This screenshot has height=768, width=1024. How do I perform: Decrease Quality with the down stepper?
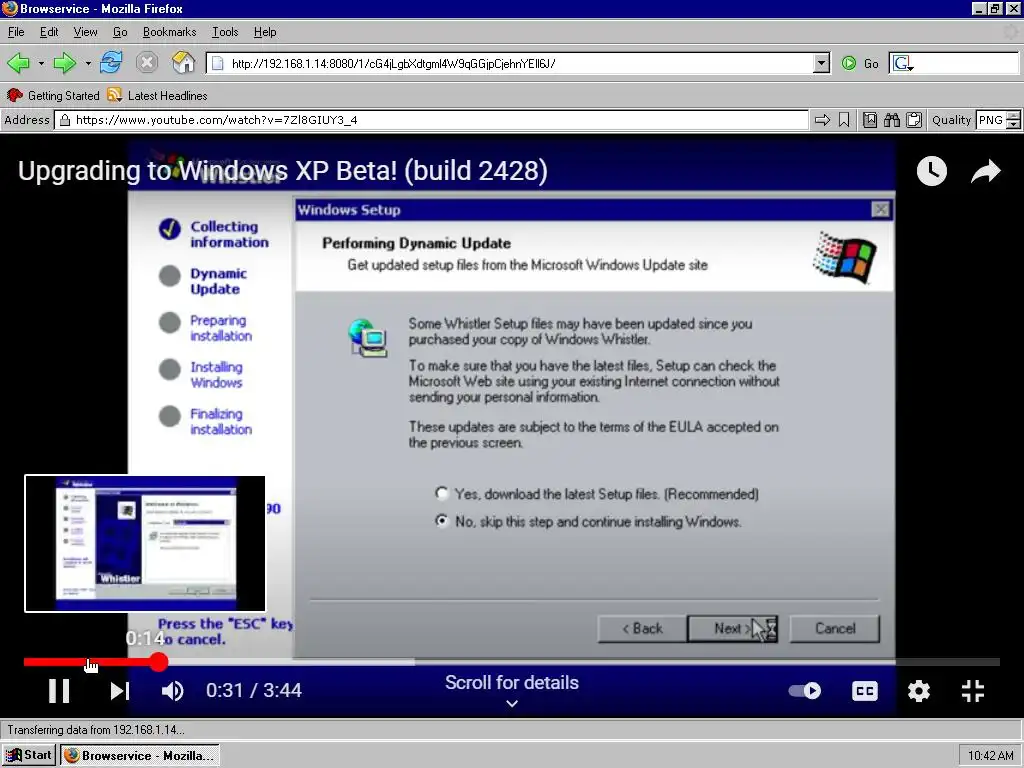(1013, 125)
